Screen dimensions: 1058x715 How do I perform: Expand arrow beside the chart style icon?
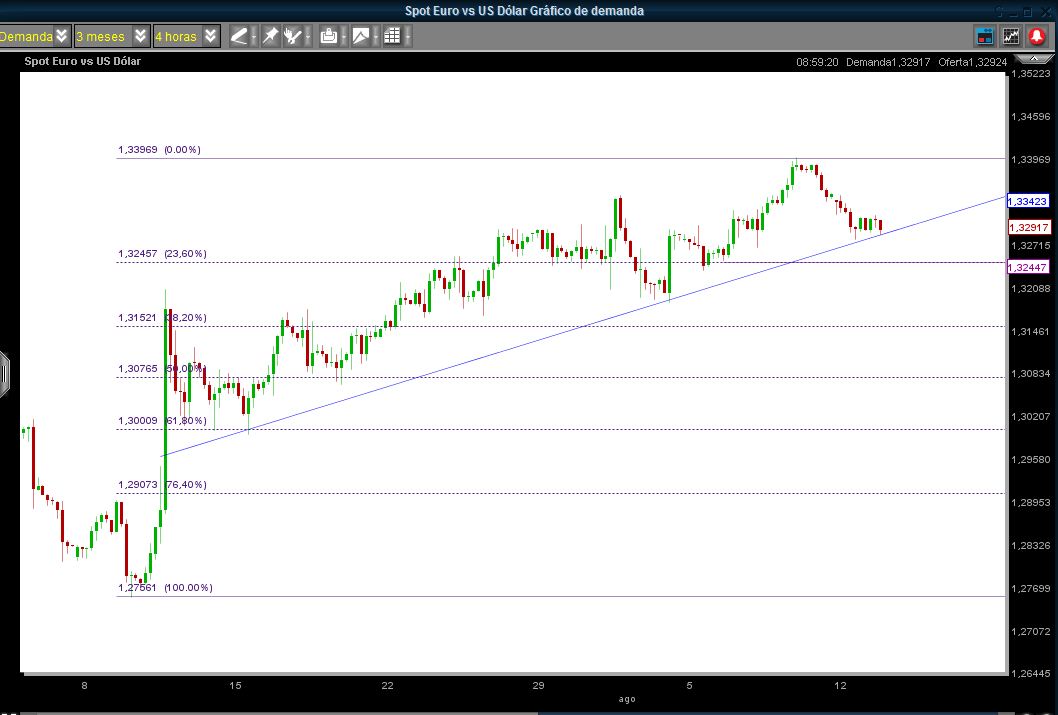pos(377,36)
